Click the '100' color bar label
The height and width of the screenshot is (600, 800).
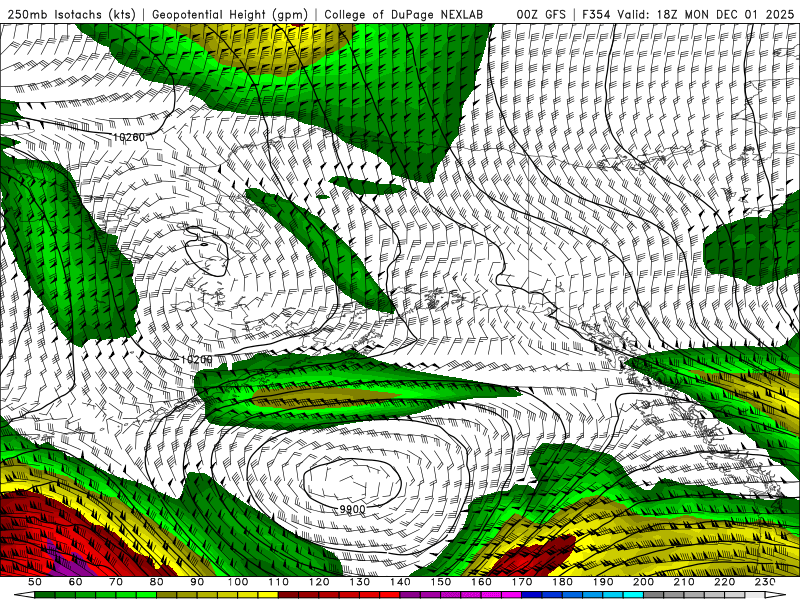tap(238, 582)
